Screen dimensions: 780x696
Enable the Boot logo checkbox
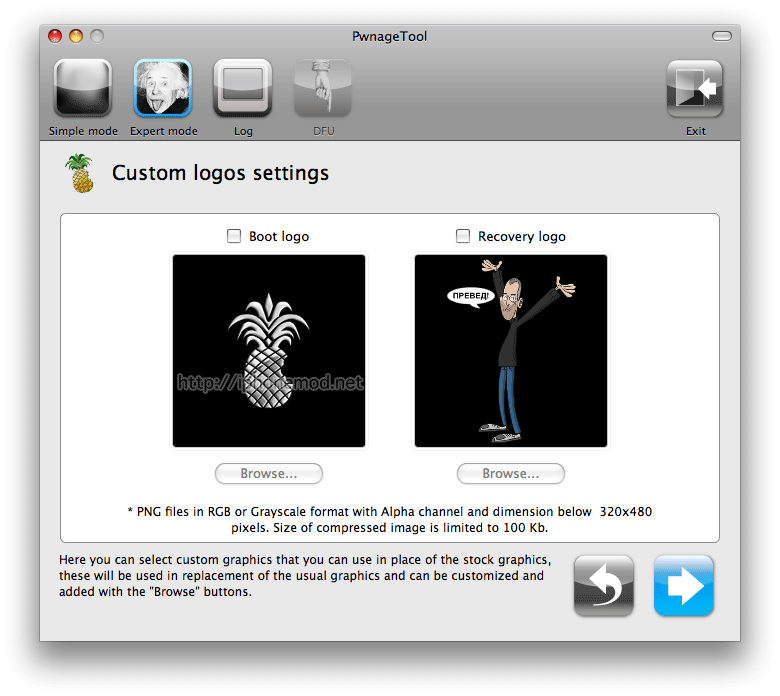click(x=234, y=236)
